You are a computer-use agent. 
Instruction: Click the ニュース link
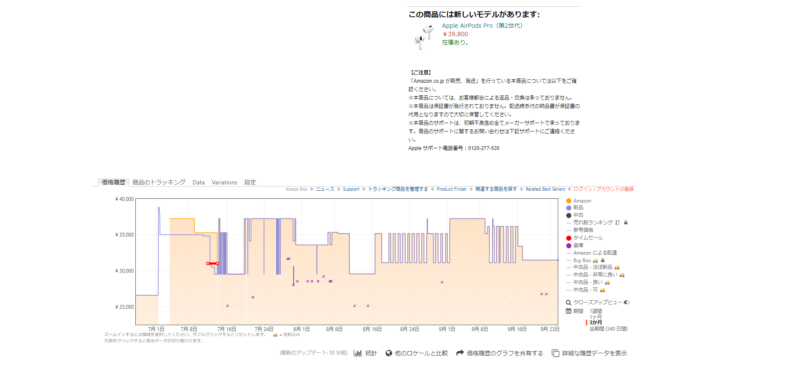325,189
